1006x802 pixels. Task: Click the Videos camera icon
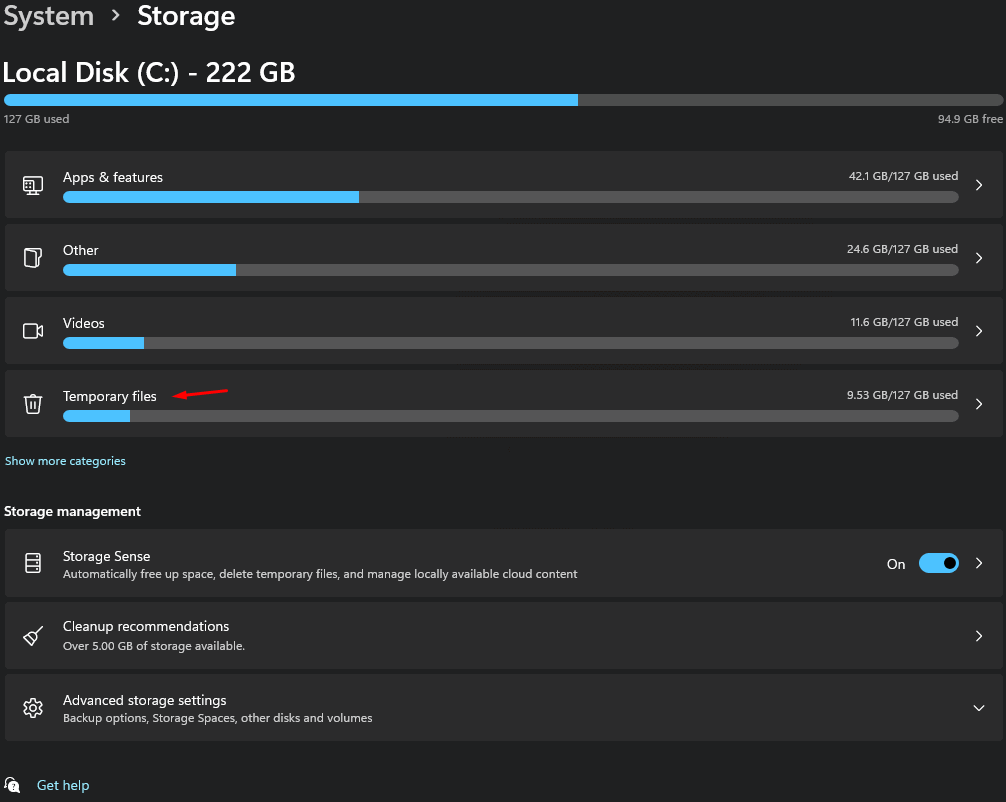(33, 331)
